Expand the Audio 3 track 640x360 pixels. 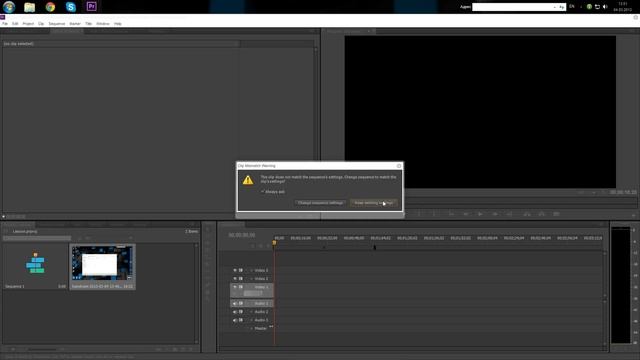click(251, 320)
